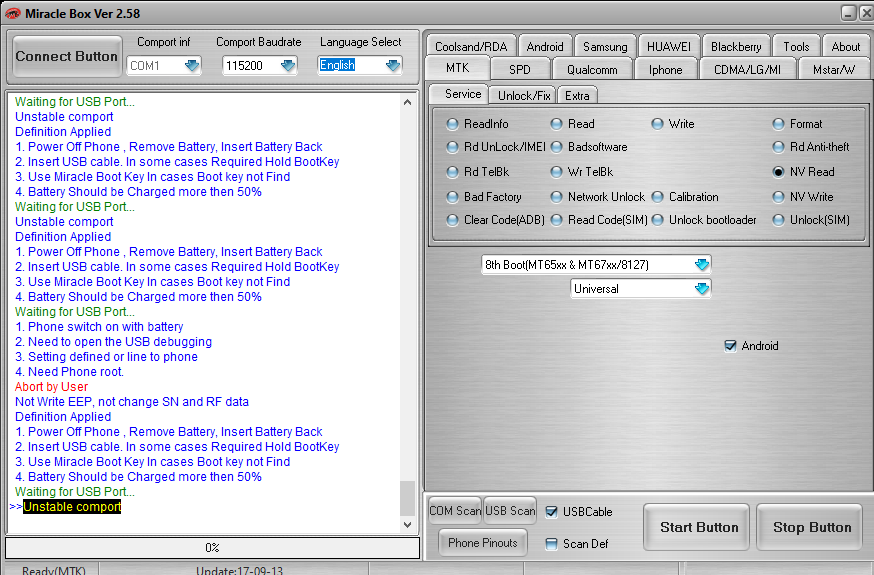Screen dimensions: 874x575
Task: Select the Read radio option
Action: 556,124
